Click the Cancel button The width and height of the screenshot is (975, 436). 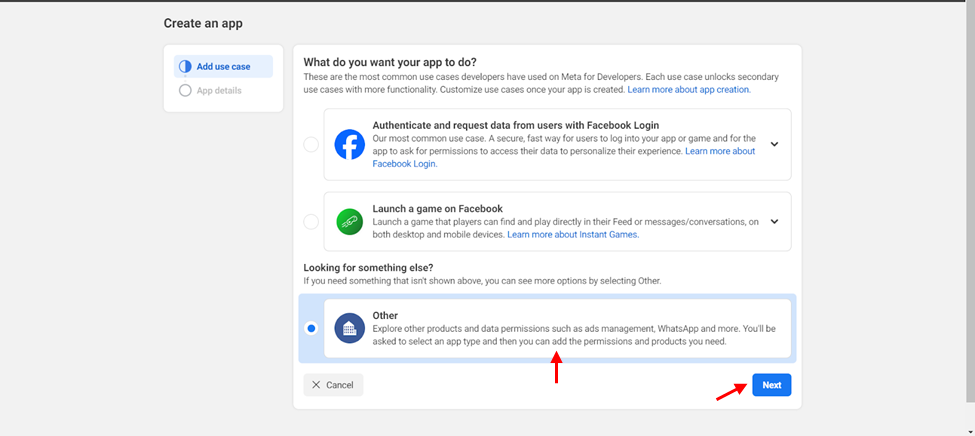pos(333,385)
